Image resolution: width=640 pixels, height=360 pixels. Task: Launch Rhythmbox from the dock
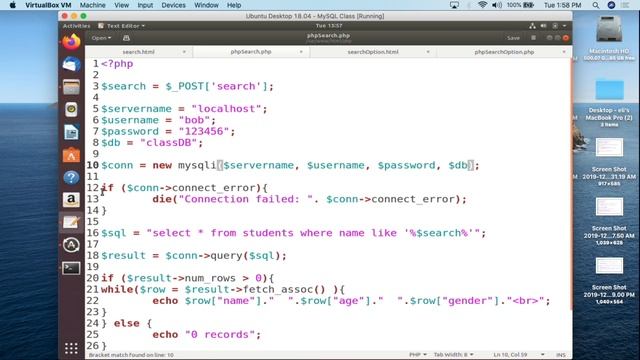pyautogui.click(x=71, y=109)
